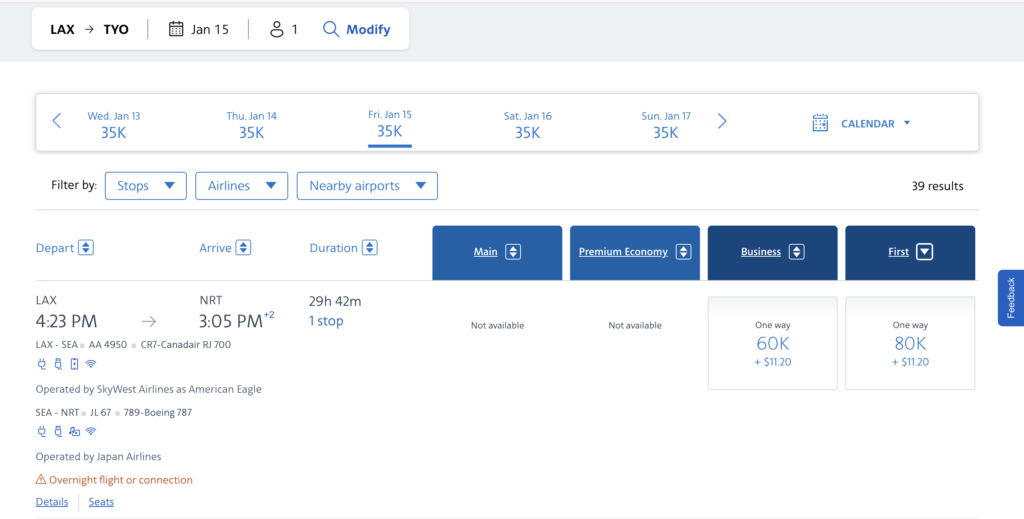Click USB power icon for AA 4950 flight
The width and height of the screenshot is (1024, 519).
pos(58,364)
